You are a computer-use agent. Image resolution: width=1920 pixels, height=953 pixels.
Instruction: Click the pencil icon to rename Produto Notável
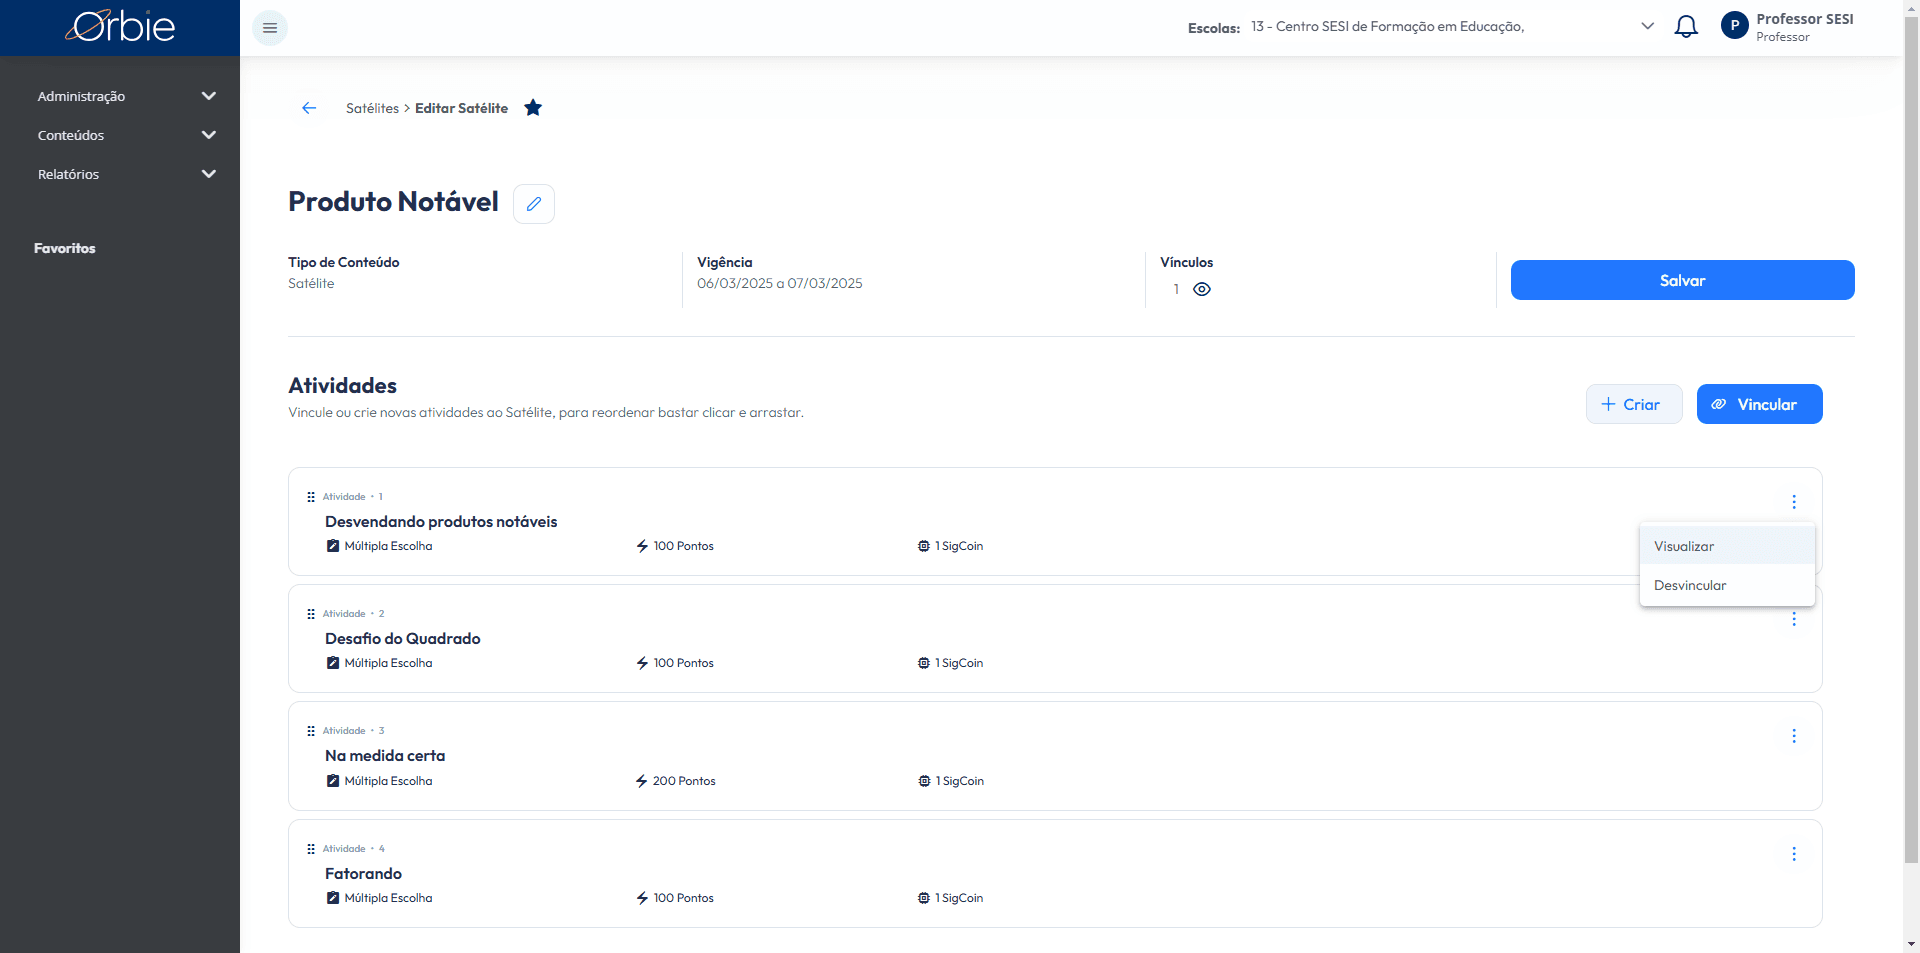pyautogui.click(x=534, y=204)
